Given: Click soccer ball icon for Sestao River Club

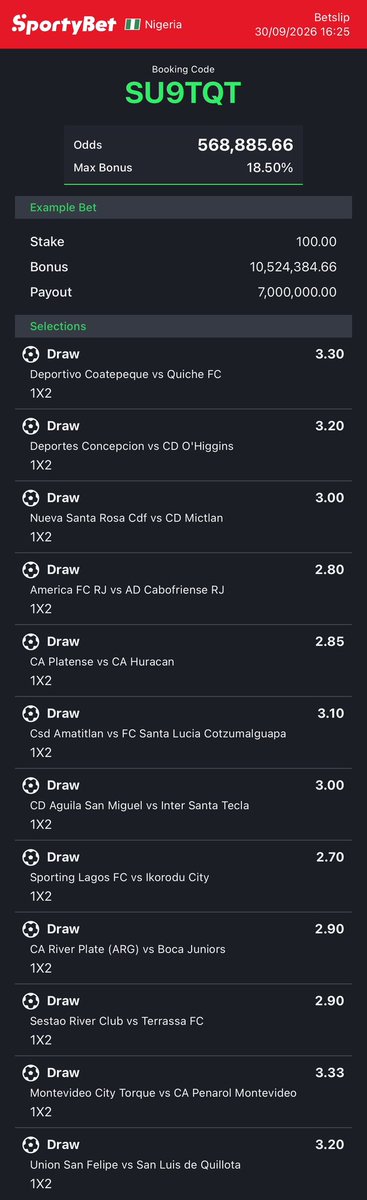Looking at the screenshot, I should coord(31,1001).
